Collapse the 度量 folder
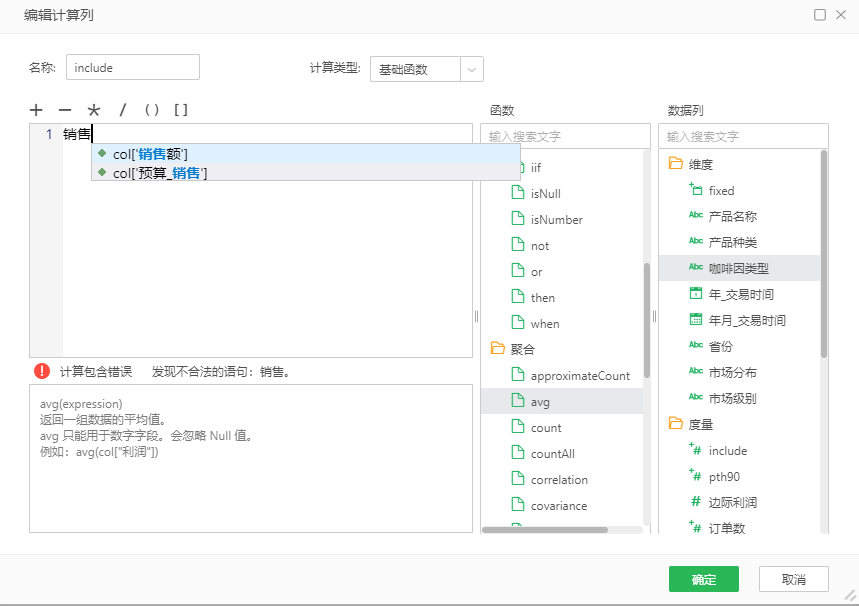Viewport: 859px width, 606px height. click(675, 424)
